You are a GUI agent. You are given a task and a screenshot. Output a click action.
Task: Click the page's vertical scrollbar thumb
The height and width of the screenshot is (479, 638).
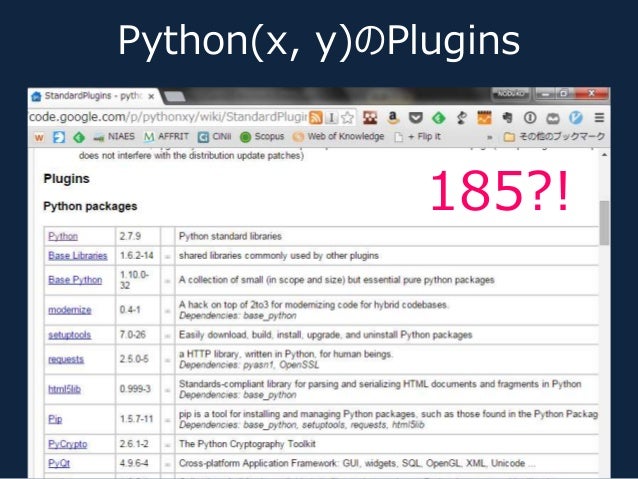[605, 223]
